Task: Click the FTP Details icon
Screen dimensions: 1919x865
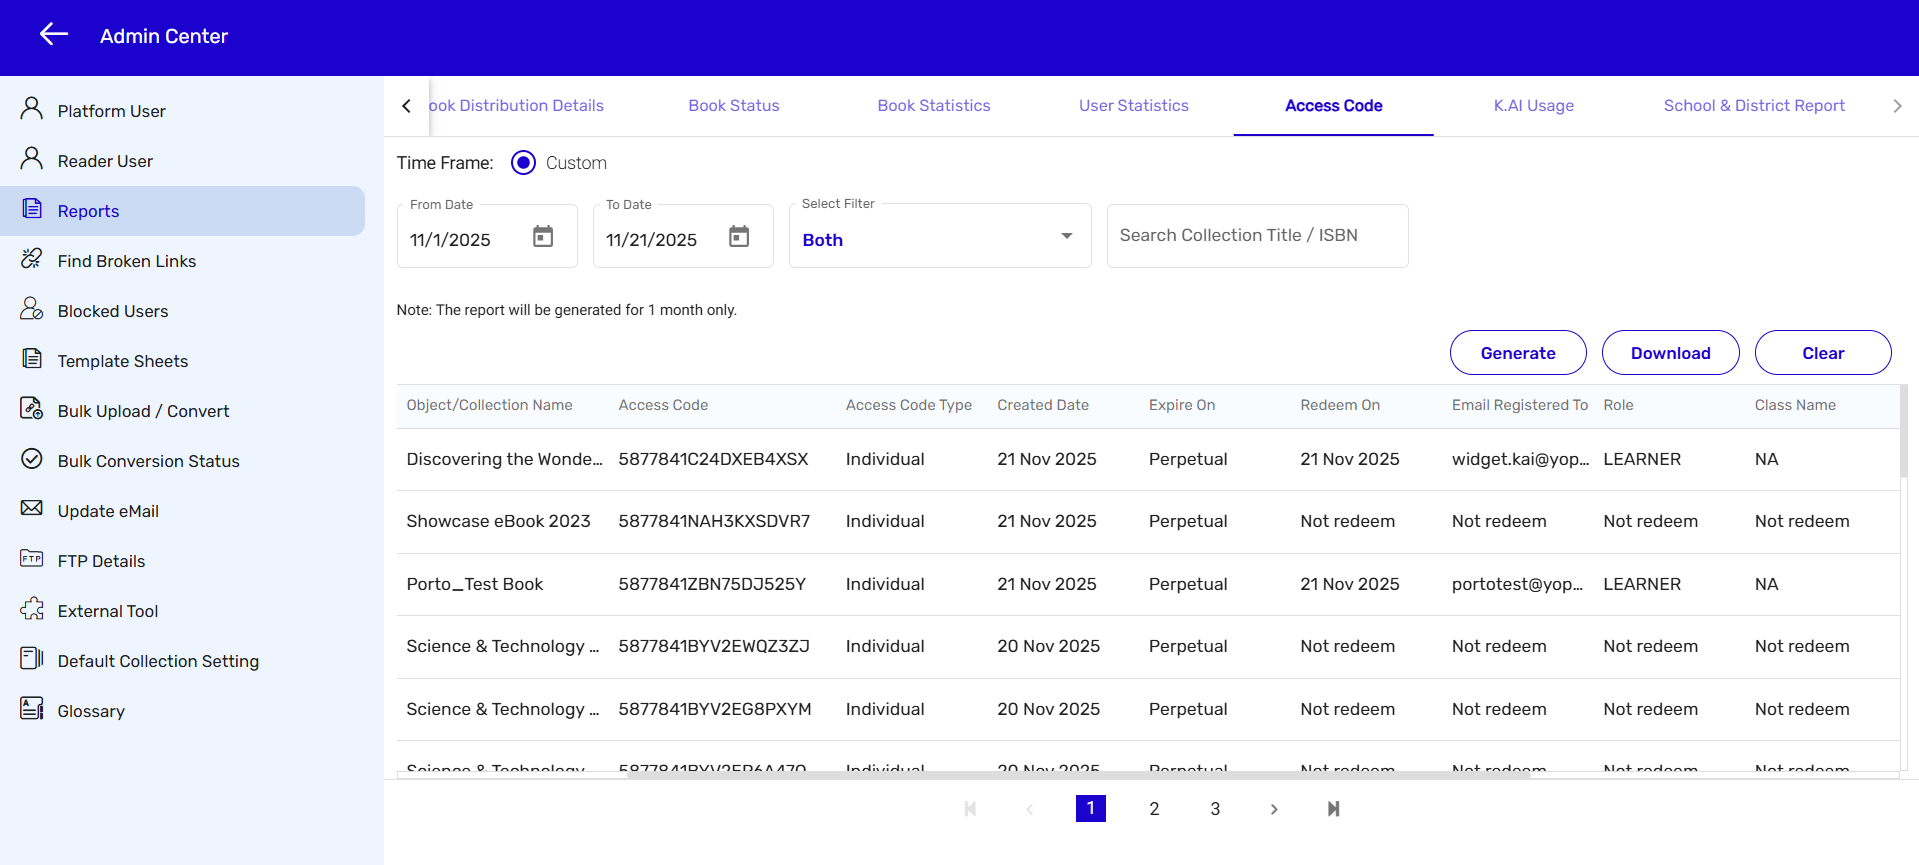Action: point(32,559)
